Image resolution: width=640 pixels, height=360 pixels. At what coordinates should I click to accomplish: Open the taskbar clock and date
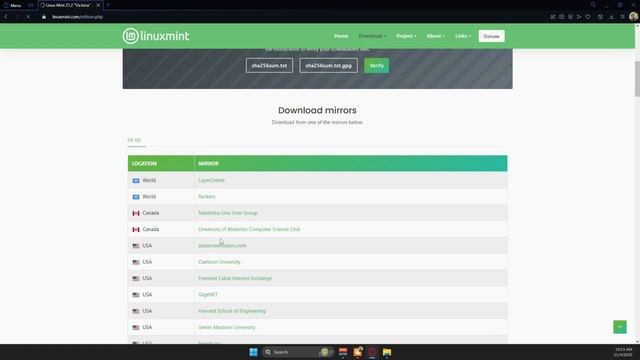click(x=623, y=352)
